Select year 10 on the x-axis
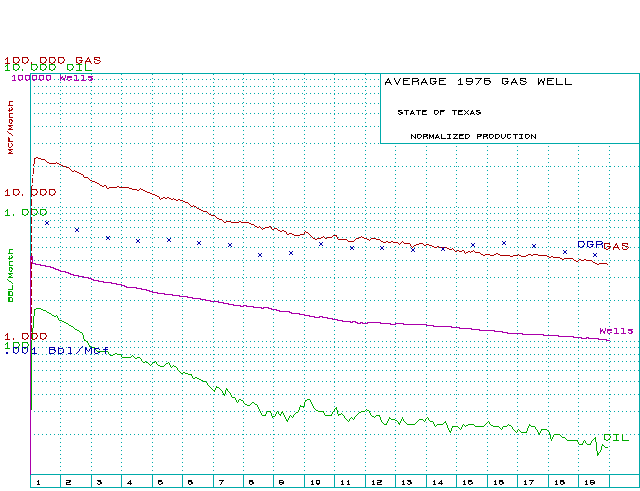The image size is (640, 491). (314, 482)
